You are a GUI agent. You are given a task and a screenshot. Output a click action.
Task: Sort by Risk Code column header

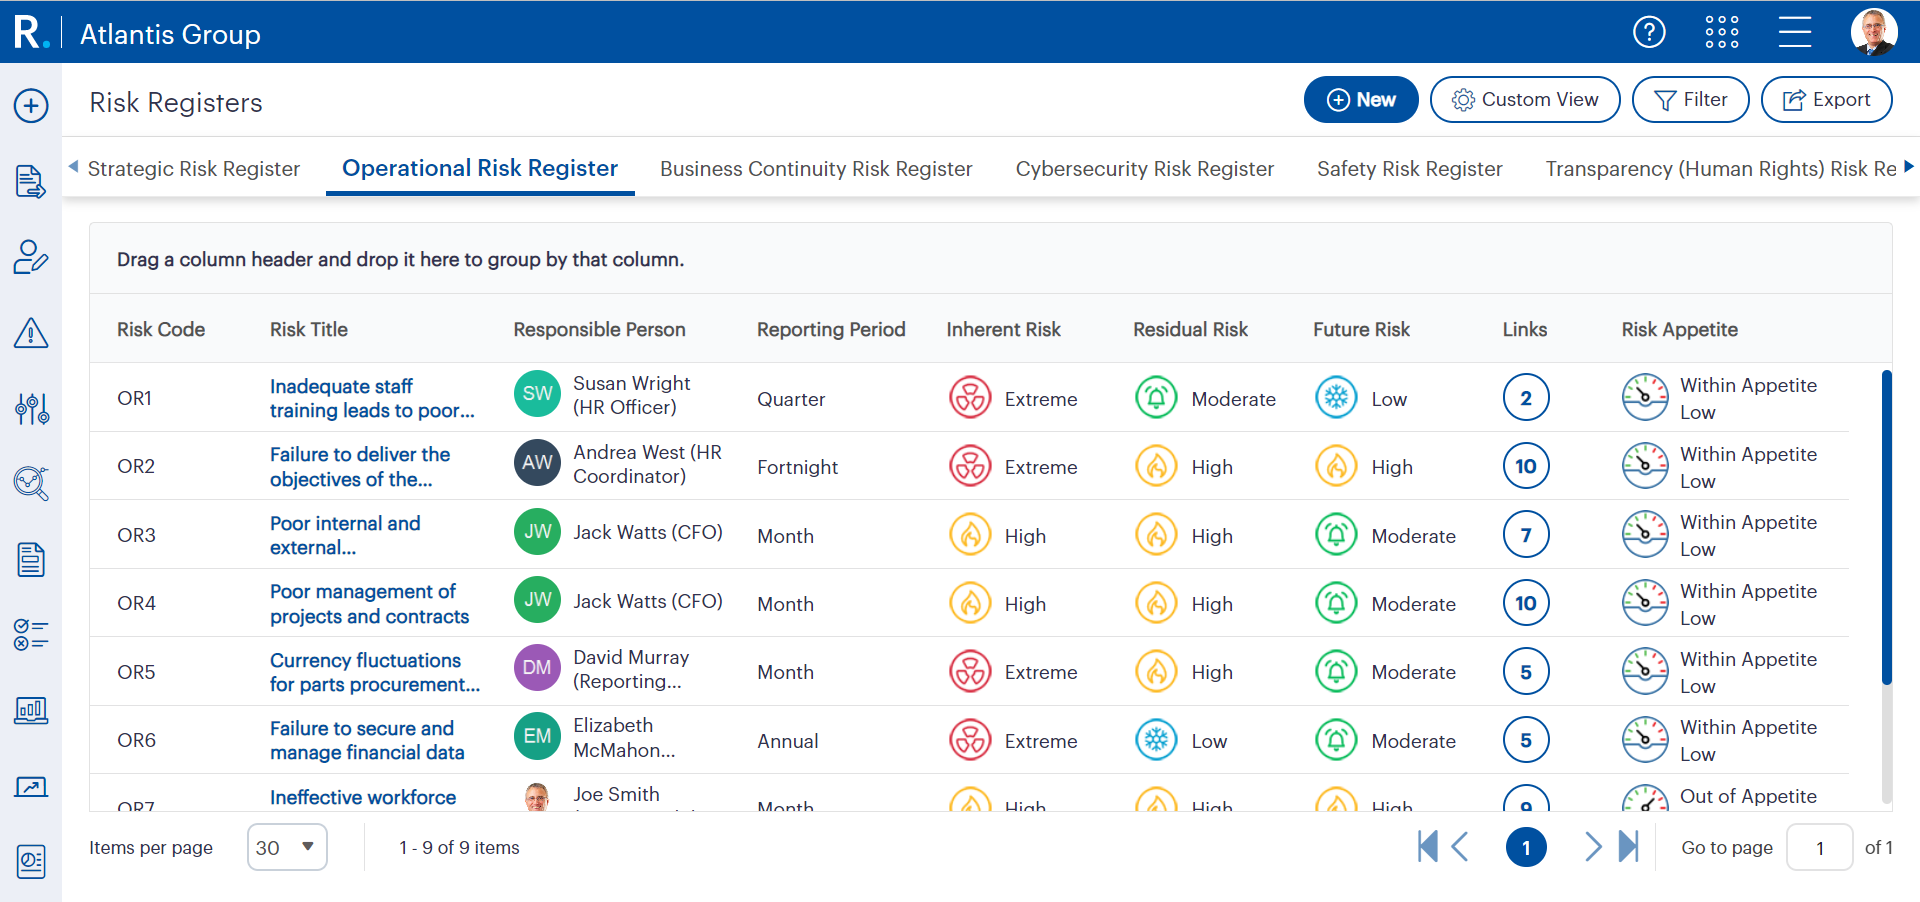161,329
